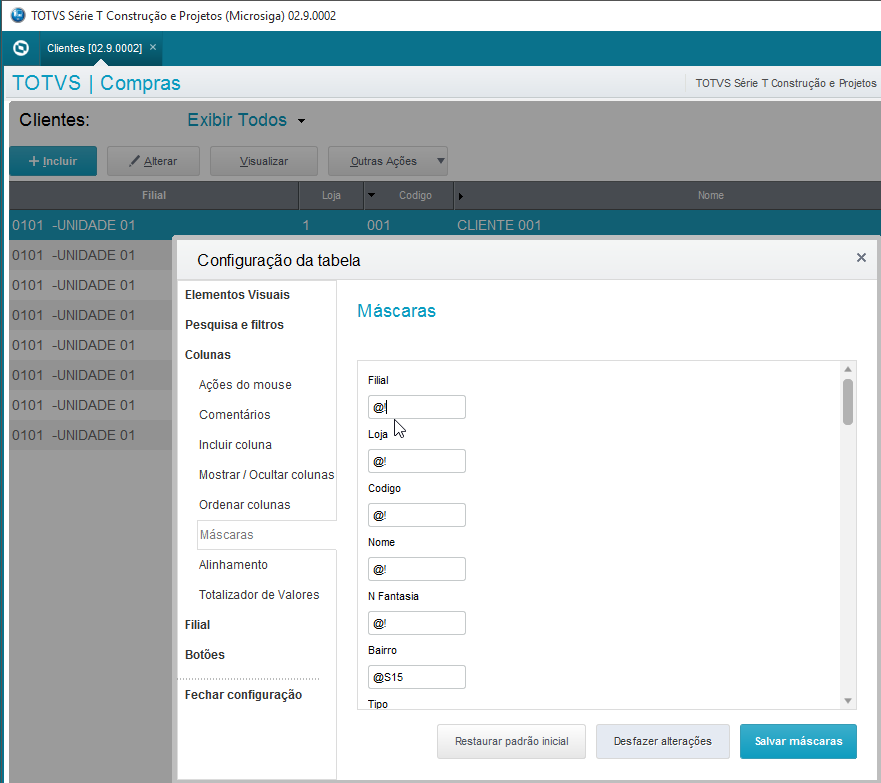Select Ações do mouse option
This screenshot has width=881, height=783.
(x=245, y=385)
